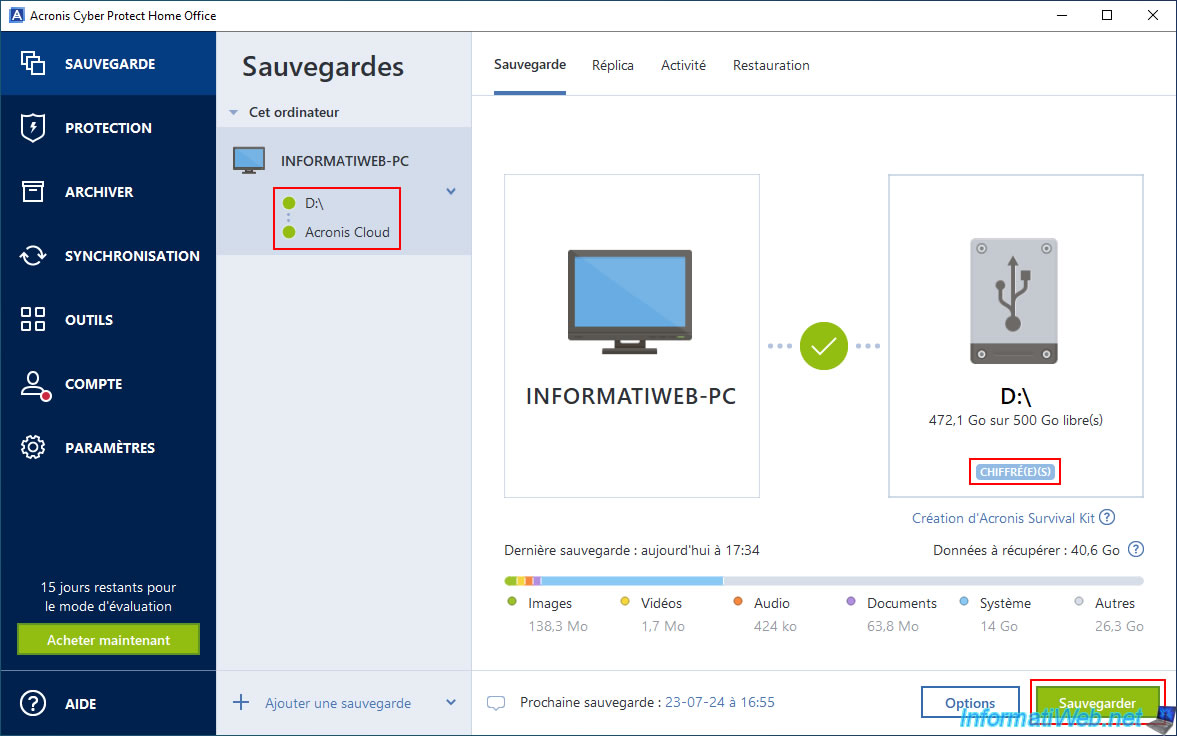Switch to the Réplica tab

613,65
